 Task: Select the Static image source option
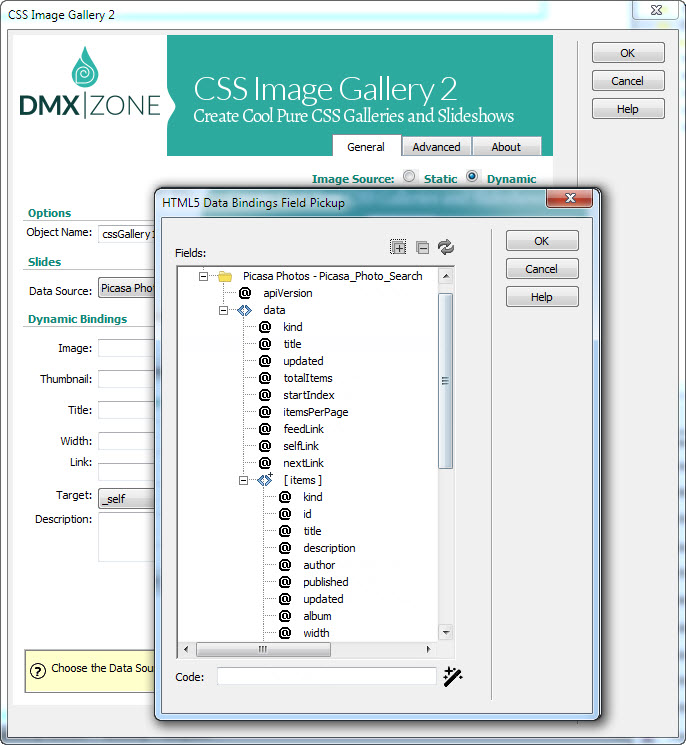point(409,177)
